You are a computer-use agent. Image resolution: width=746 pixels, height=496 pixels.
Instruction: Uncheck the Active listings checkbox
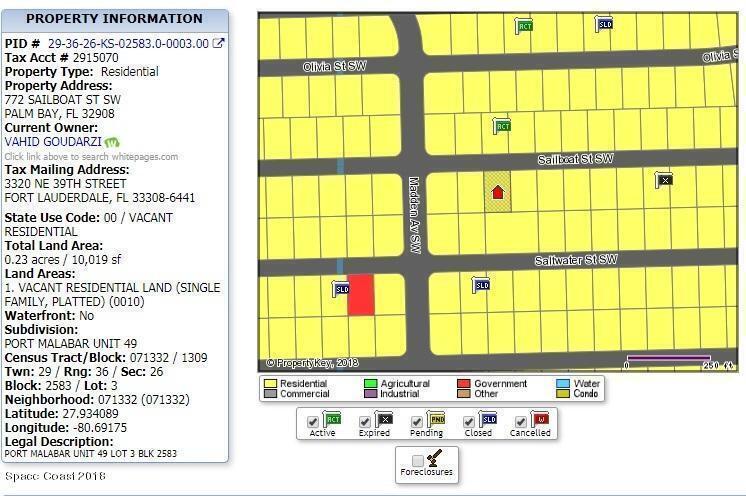click(x=313, y=421)
